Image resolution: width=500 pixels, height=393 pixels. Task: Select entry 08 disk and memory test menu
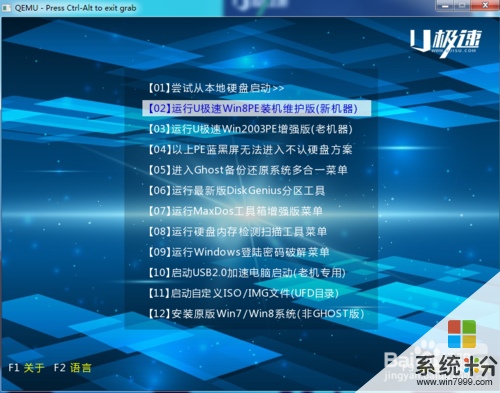[237, 232]
